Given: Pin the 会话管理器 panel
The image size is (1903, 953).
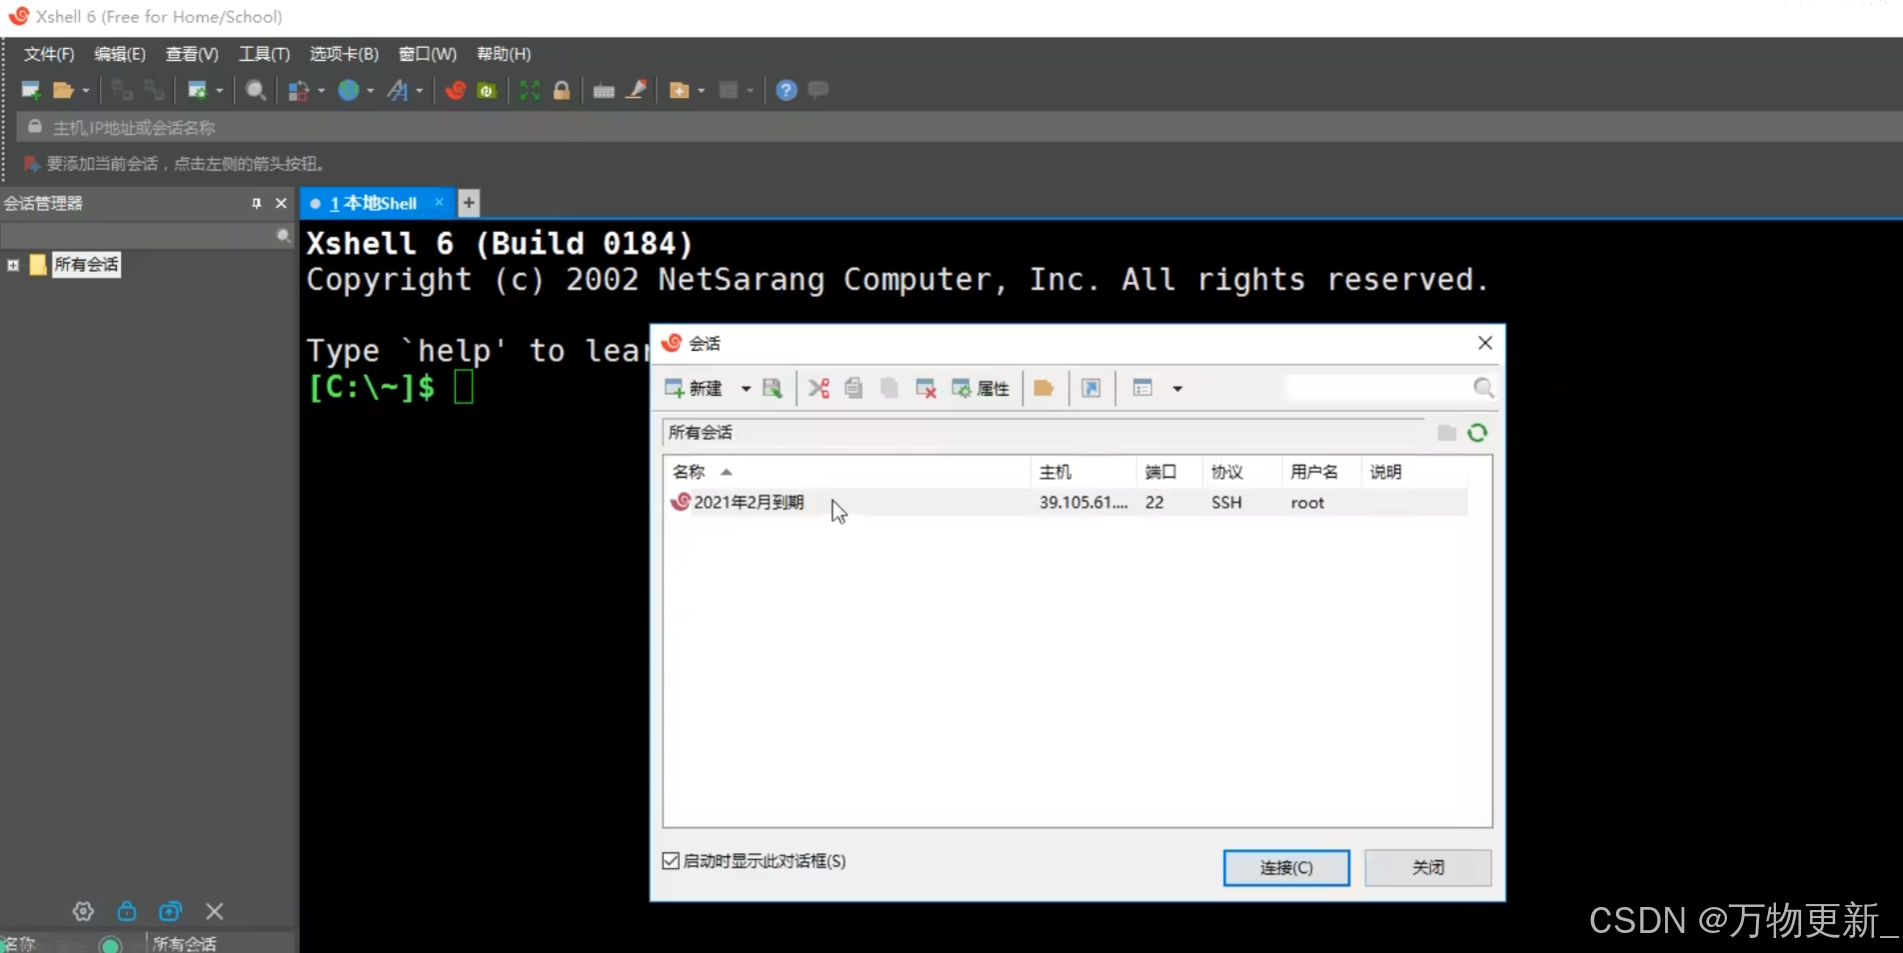Looking at the screenshot, I should (256, 203).
